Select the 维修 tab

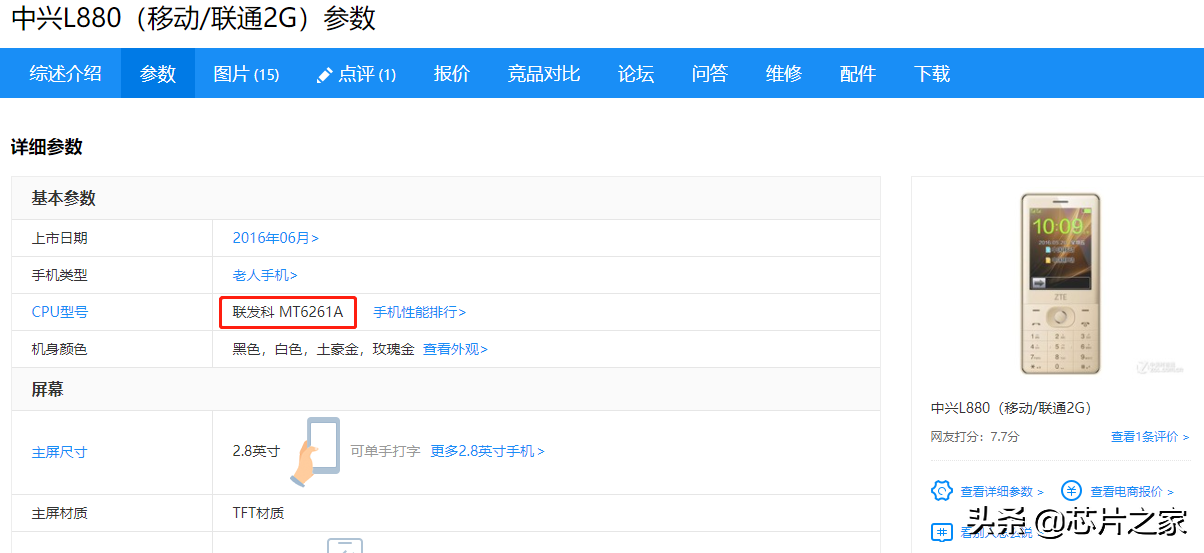(x=784, y=73)
